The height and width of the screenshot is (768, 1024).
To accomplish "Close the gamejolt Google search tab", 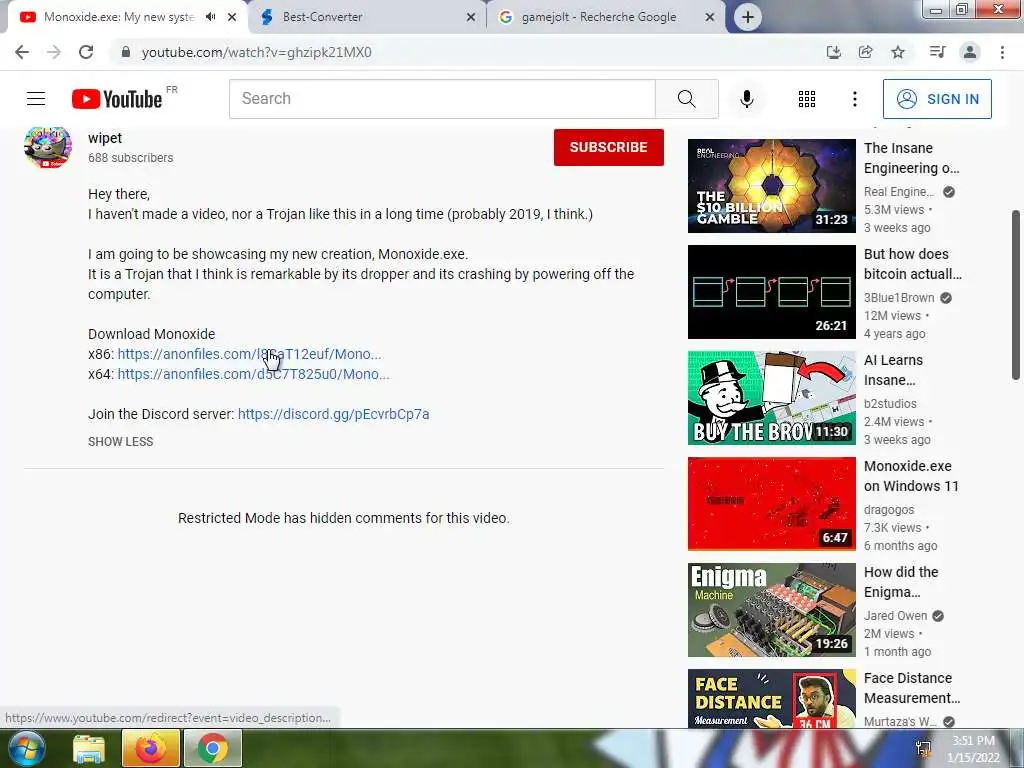I will (x=710, y=17).
